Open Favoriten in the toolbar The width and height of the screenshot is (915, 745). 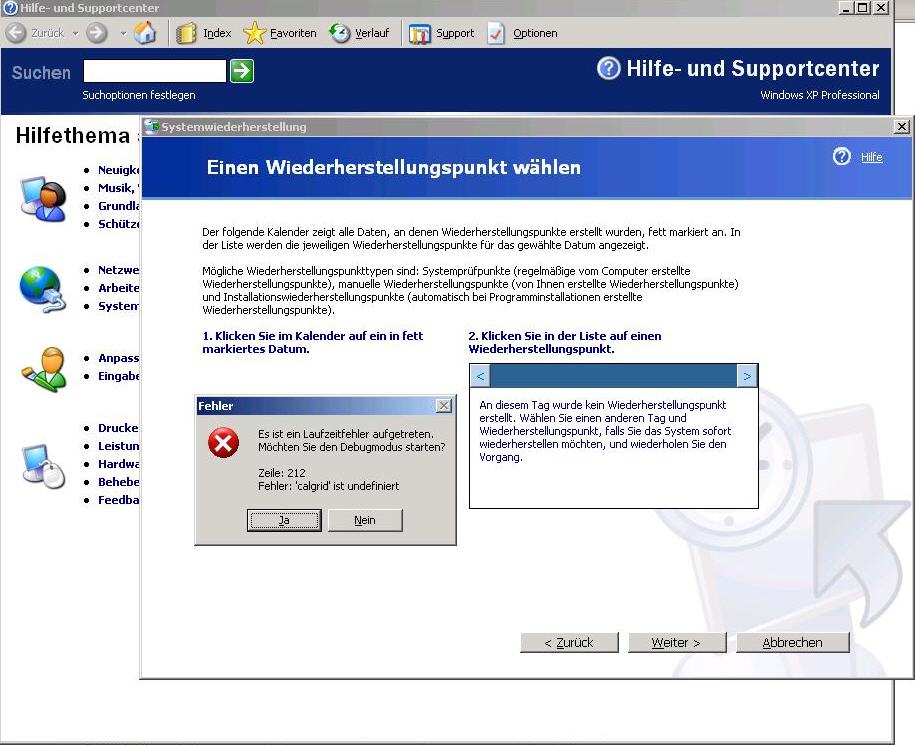[280, 33]
